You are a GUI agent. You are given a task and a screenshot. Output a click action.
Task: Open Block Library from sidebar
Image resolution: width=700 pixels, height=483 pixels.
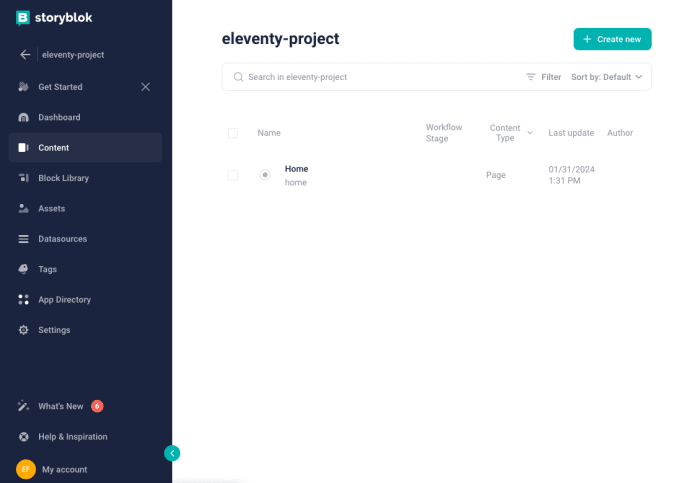tap(85, 178)
